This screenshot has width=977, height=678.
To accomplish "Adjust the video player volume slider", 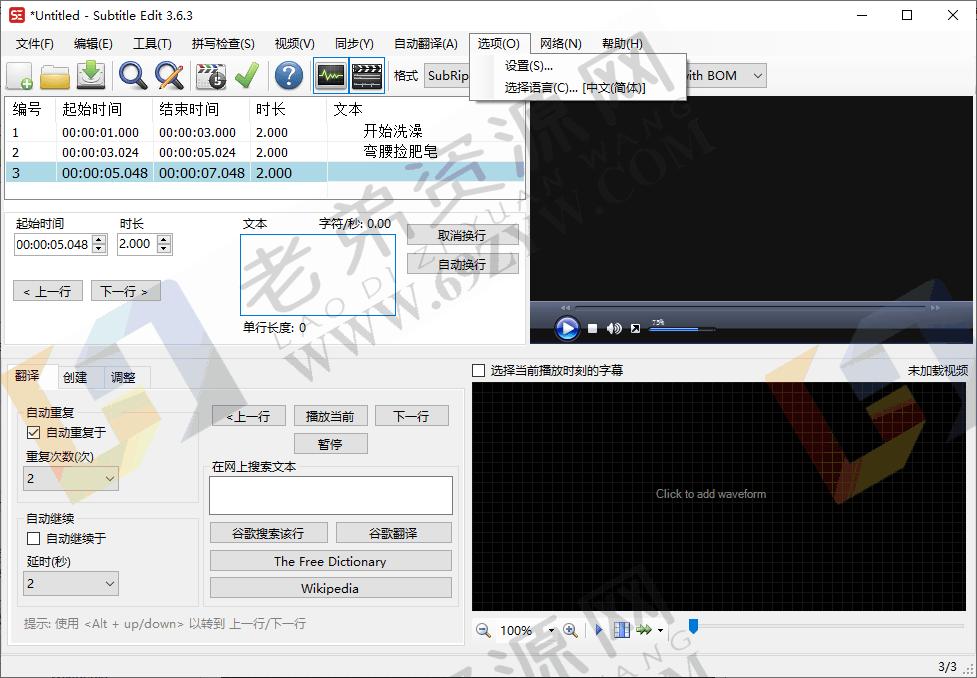I will tap(680, 327).
